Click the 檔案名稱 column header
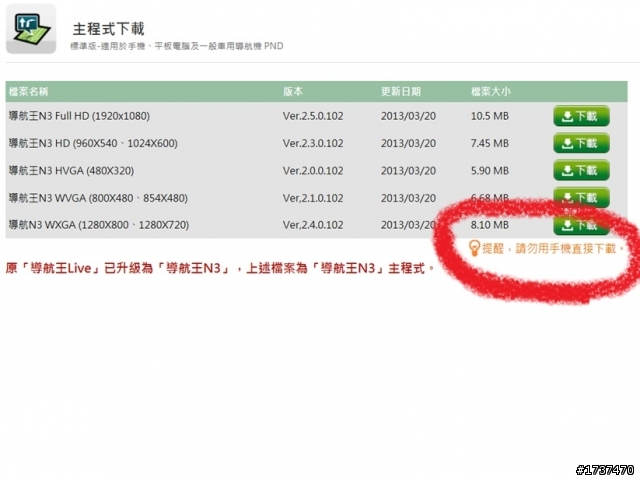 point(29,91)
